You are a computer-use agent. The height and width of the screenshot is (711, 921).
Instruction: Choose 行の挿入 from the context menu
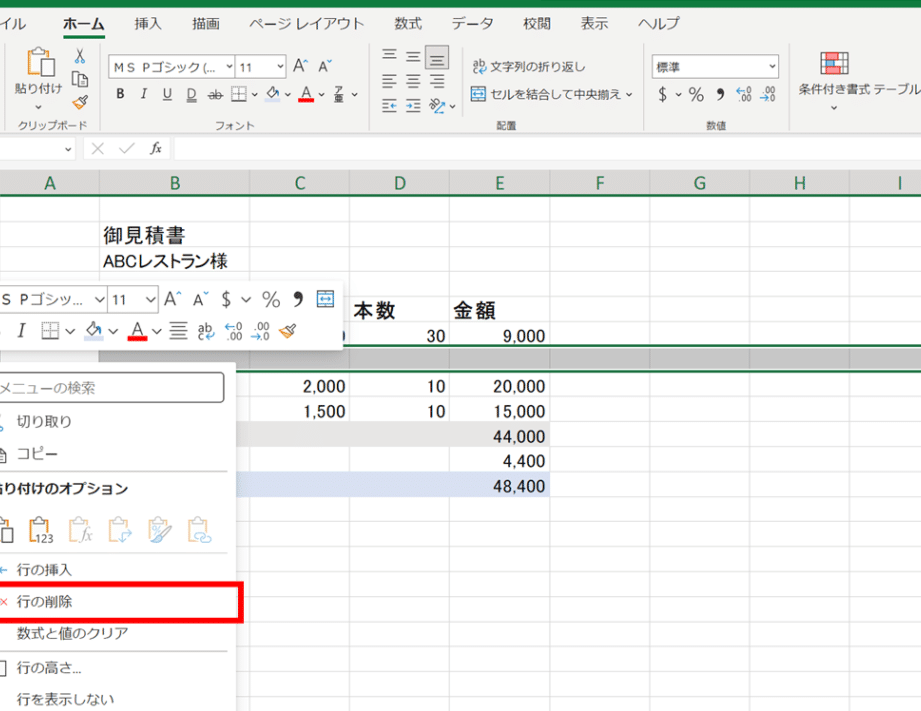(44, 570)
